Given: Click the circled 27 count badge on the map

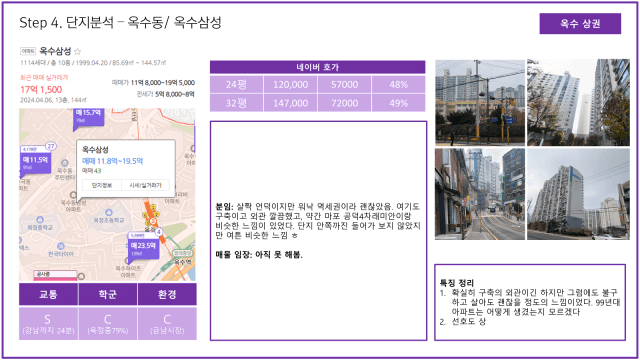Looking at the screenshot, I should 51,146.
